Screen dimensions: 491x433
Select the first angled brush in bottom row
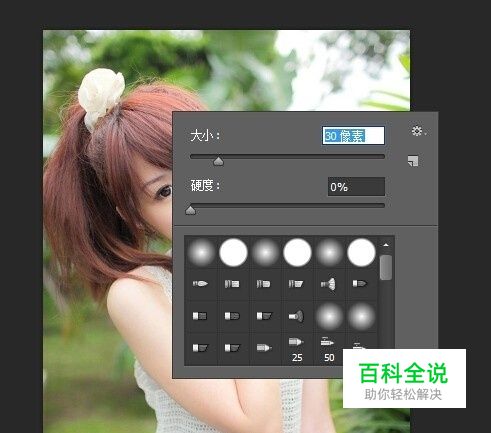tap(200, 348)
